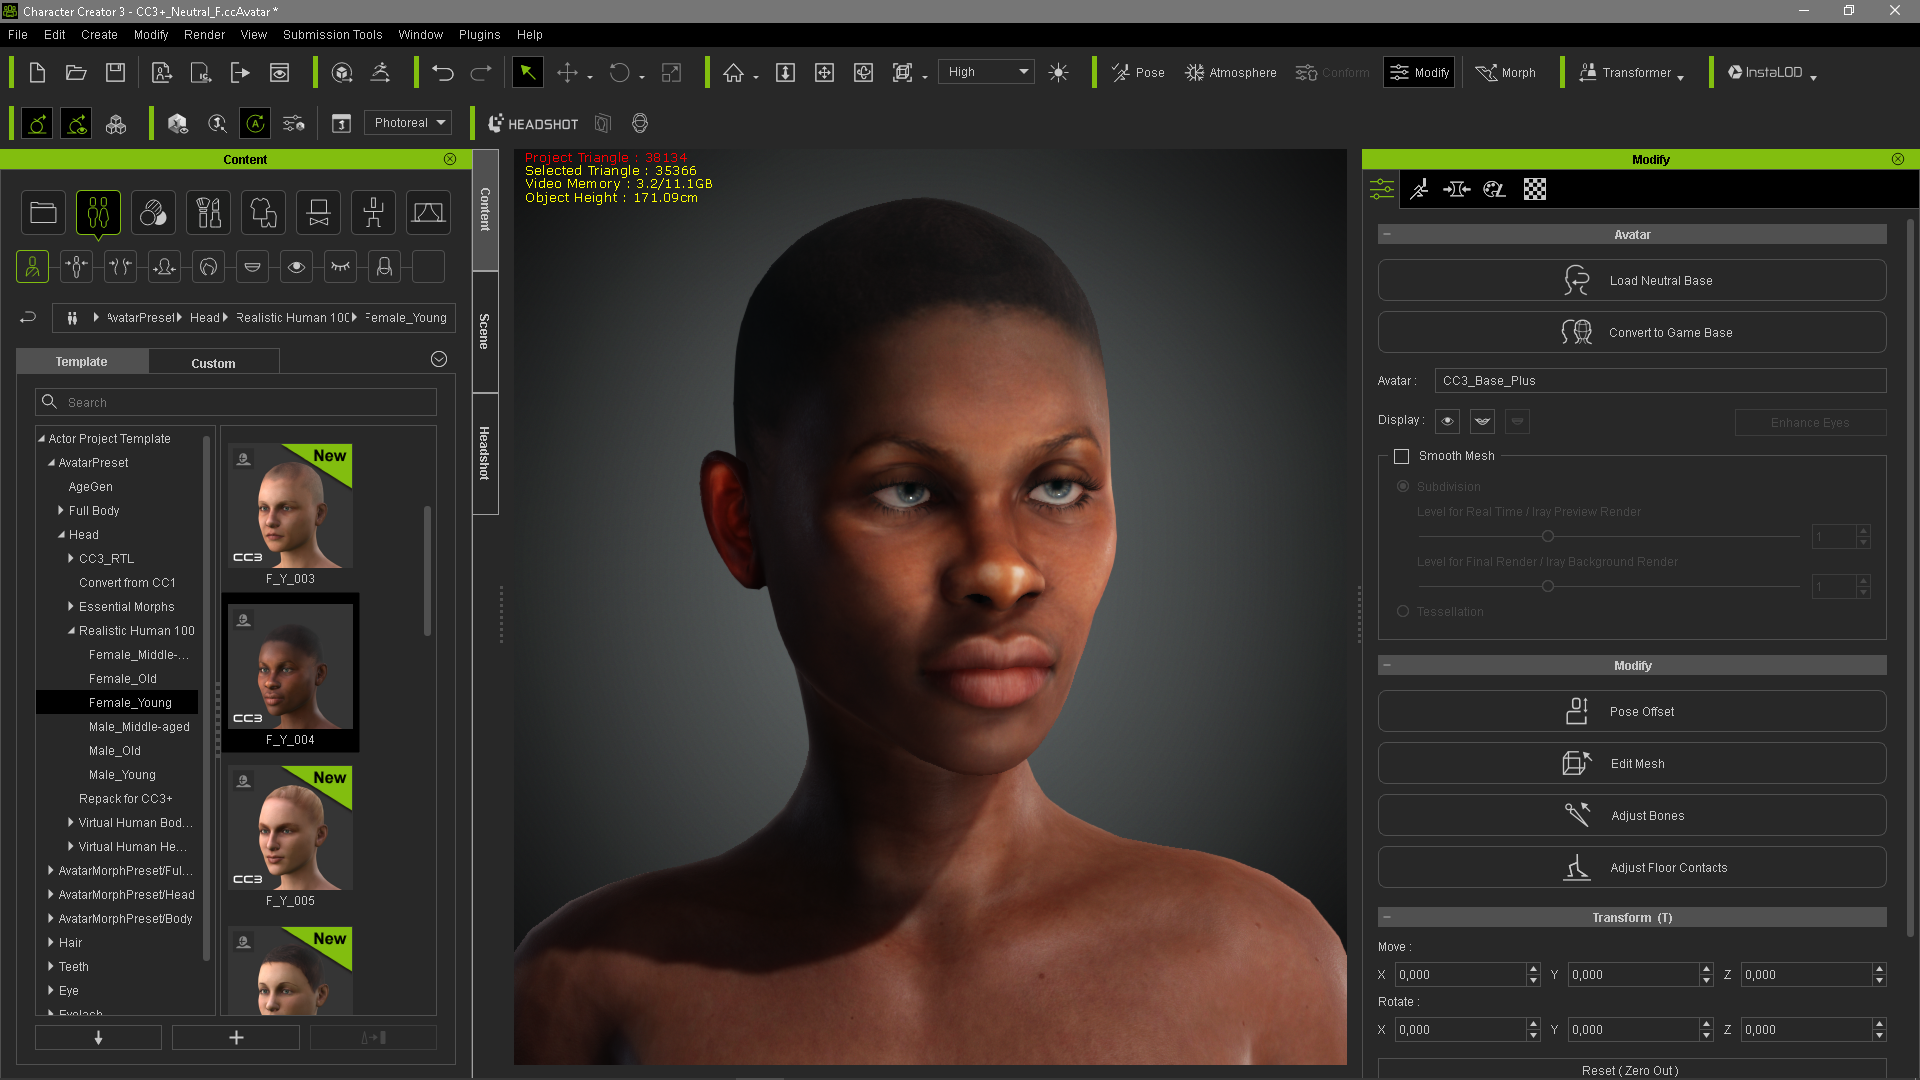Open the Transformer dropdown arrow
1920x1080 pixels.
coord(1680,77)
